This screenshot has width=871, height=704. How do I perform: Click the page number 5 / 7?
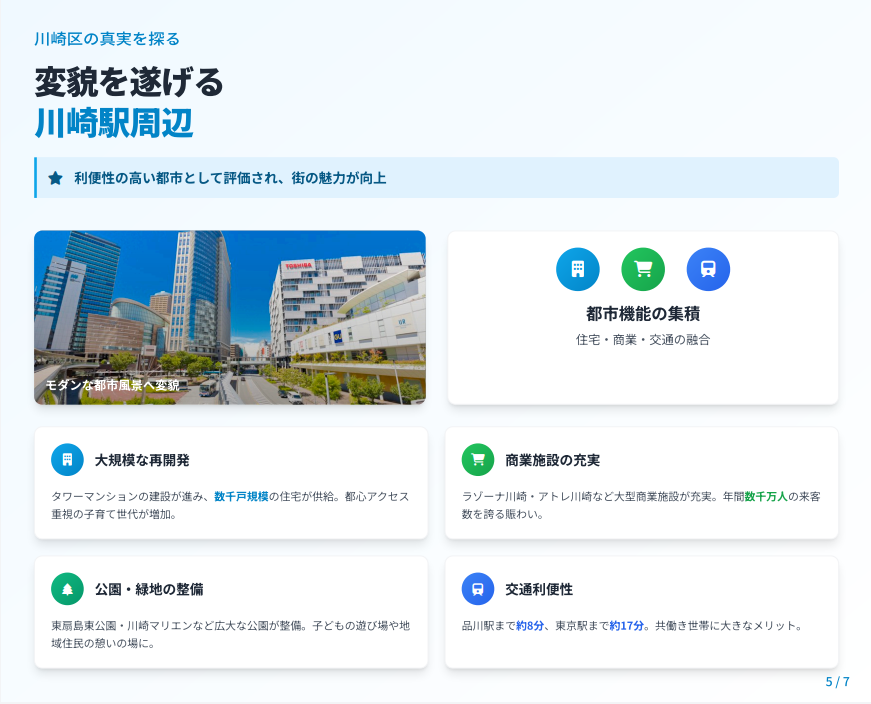(838, 682)
